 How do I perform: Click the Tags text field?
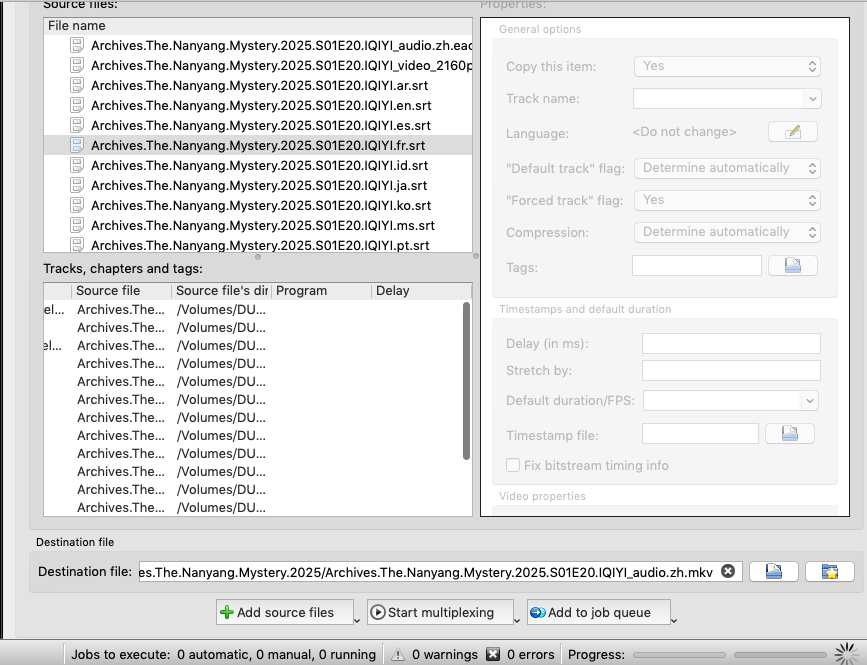click(697, 266)
